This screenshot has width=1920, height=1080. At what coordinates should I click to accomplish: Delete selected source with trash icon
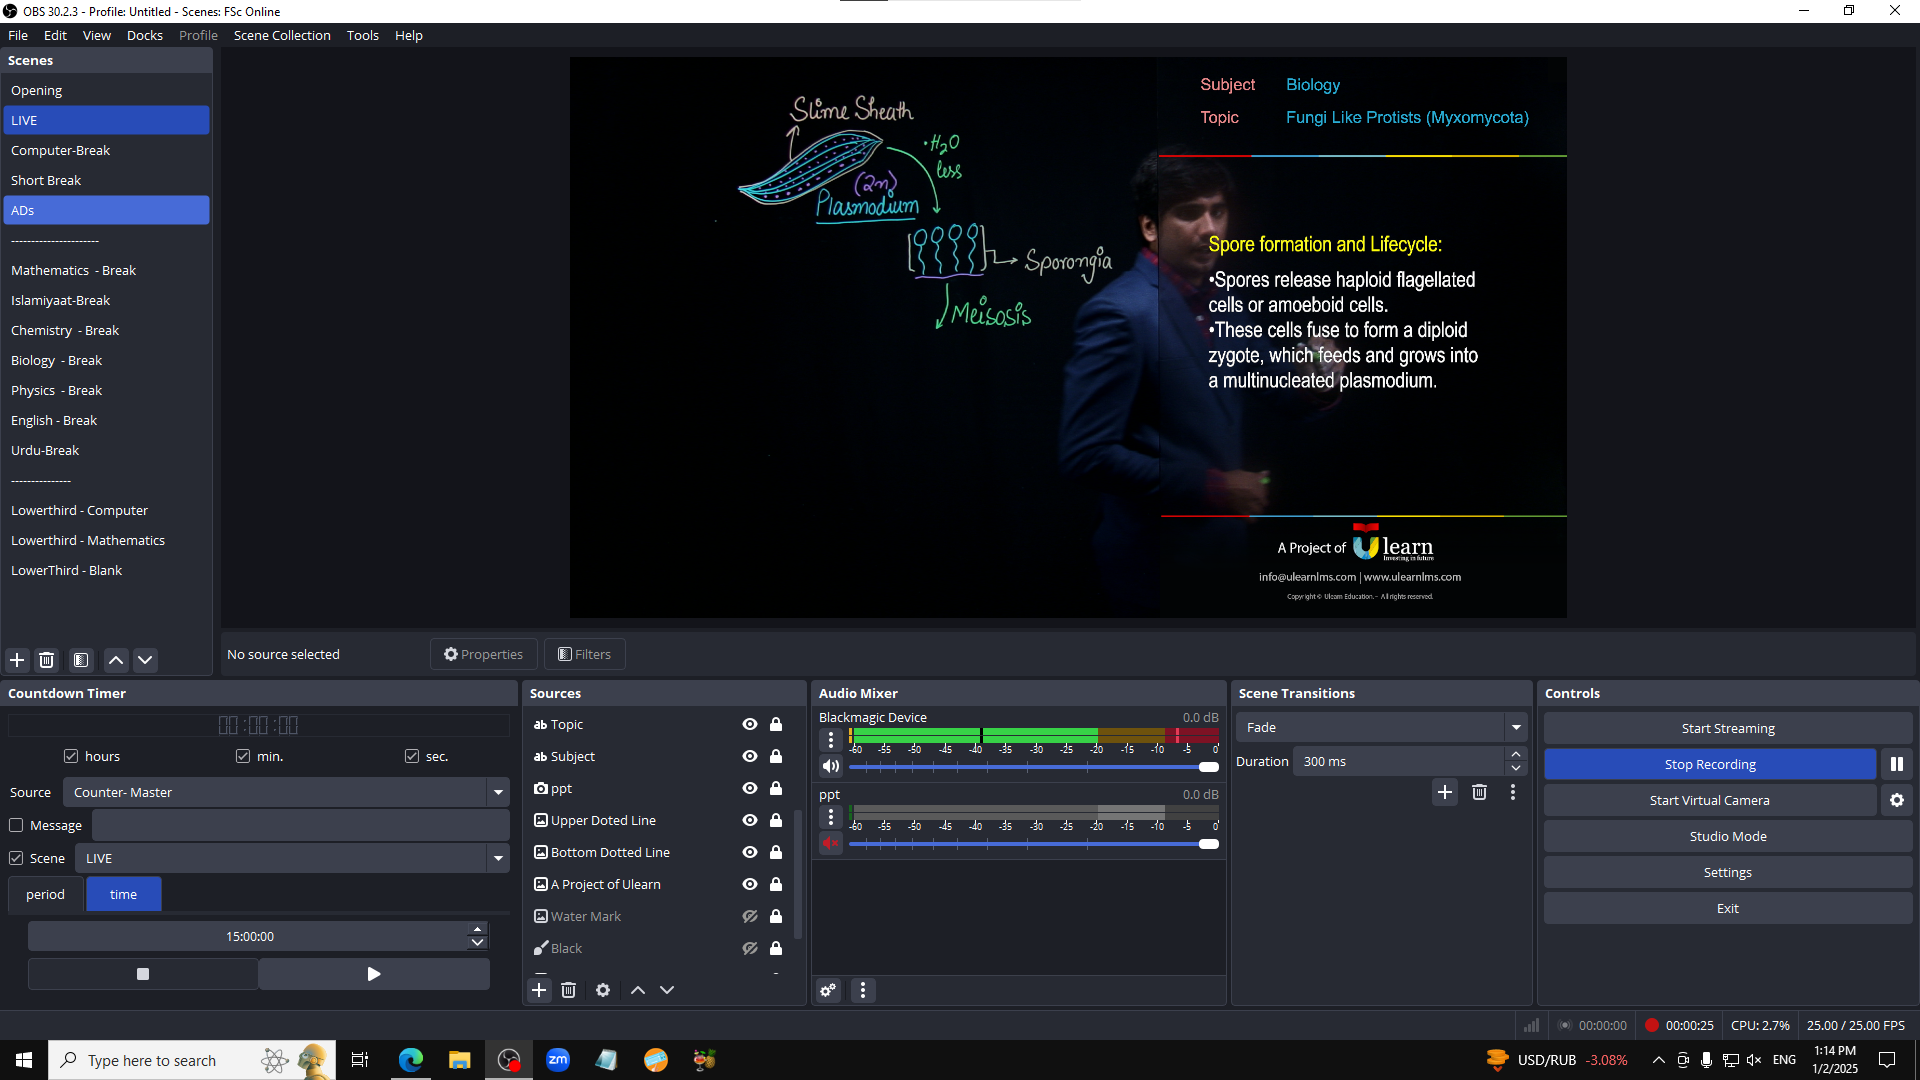click(568, 990)
